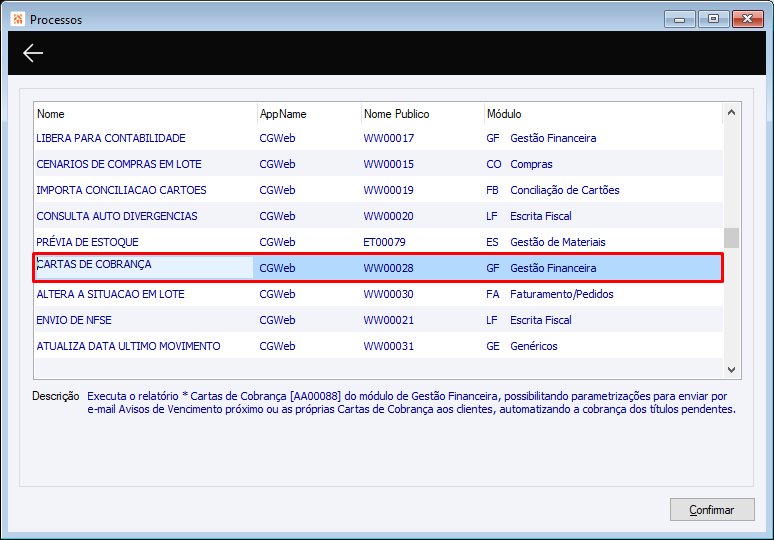Maximize the Processos window

pyautogui.click(x=713, y=19)
